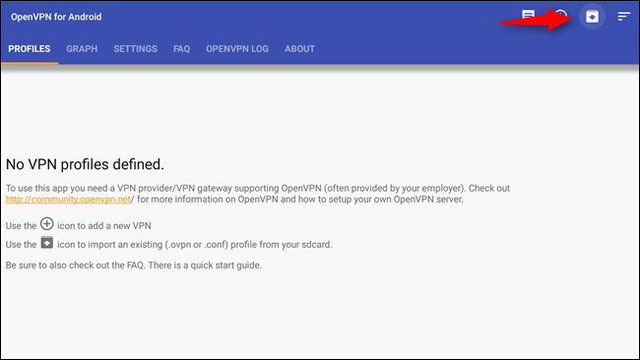Select the FAQ tab
The width and height of the screenshot is (640, 360).
182,49
